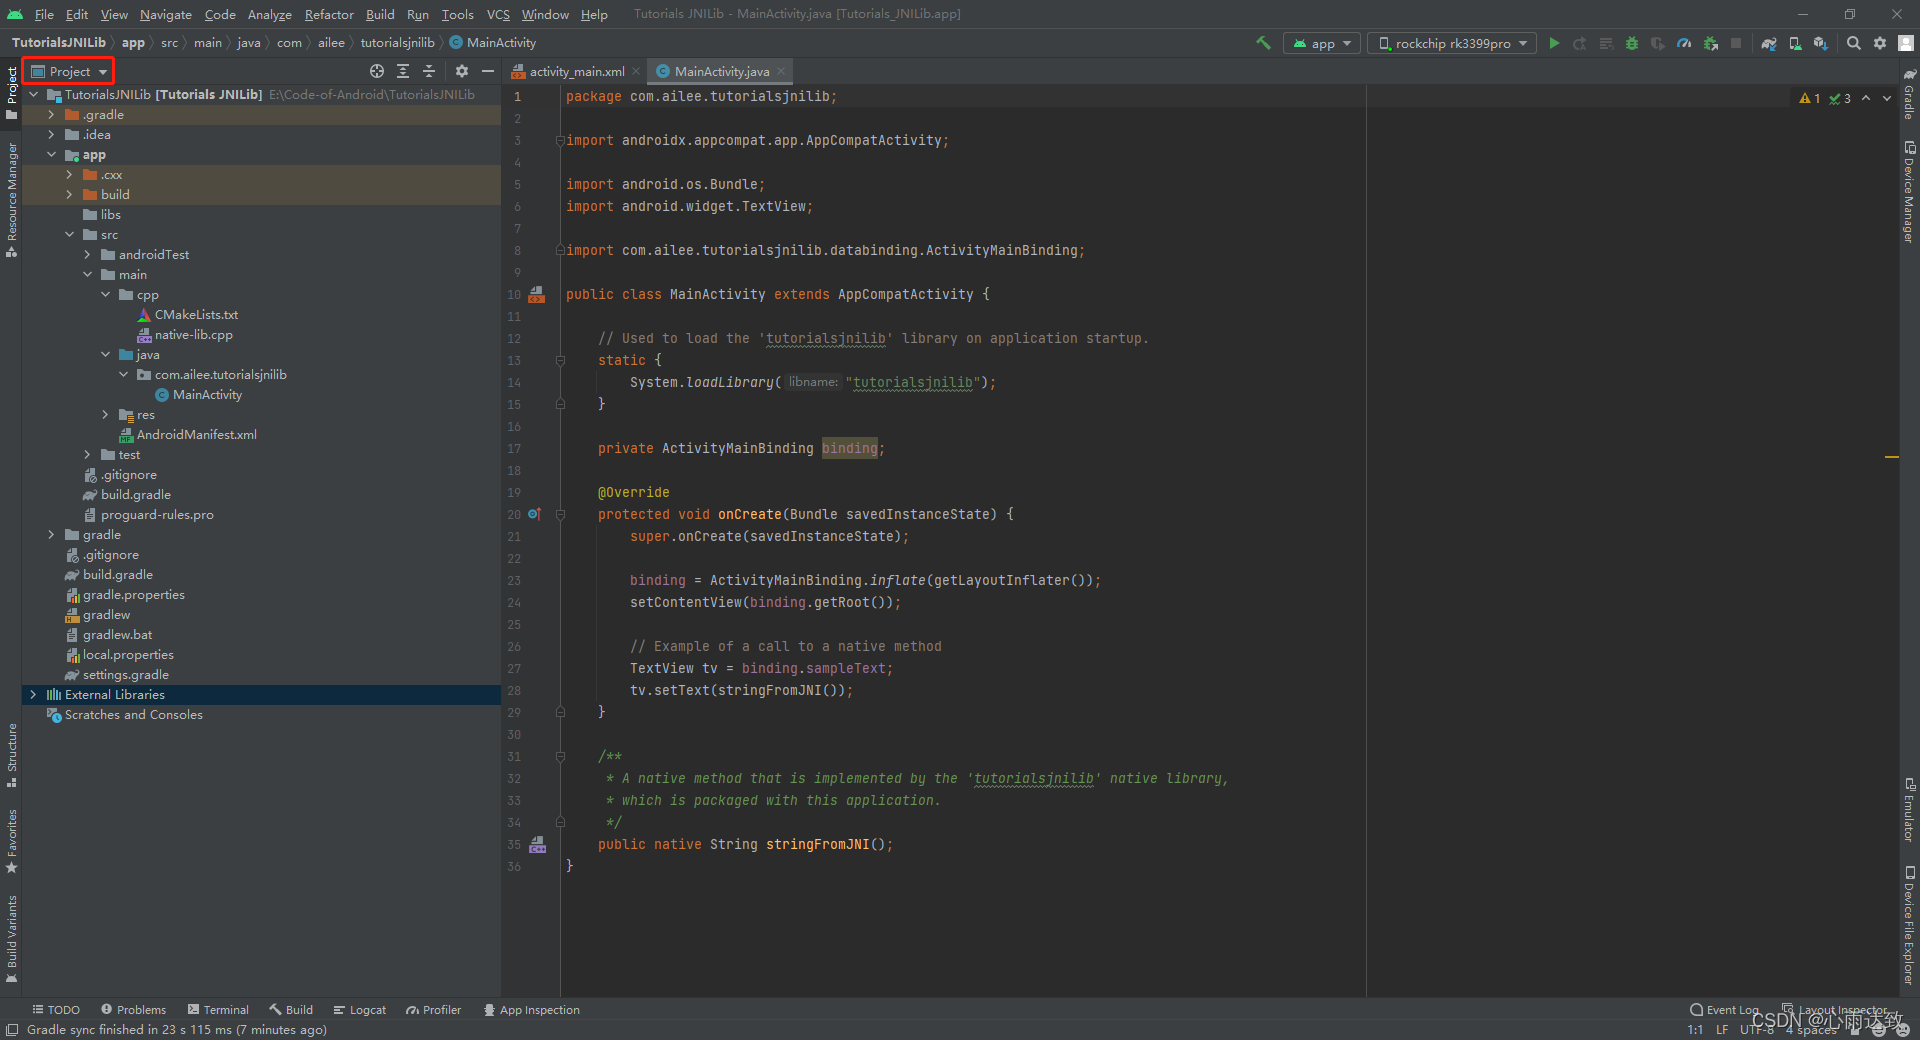The image size is (1920, 1040).
Task: Click the account avatar icon
Action: (1906, 43)
